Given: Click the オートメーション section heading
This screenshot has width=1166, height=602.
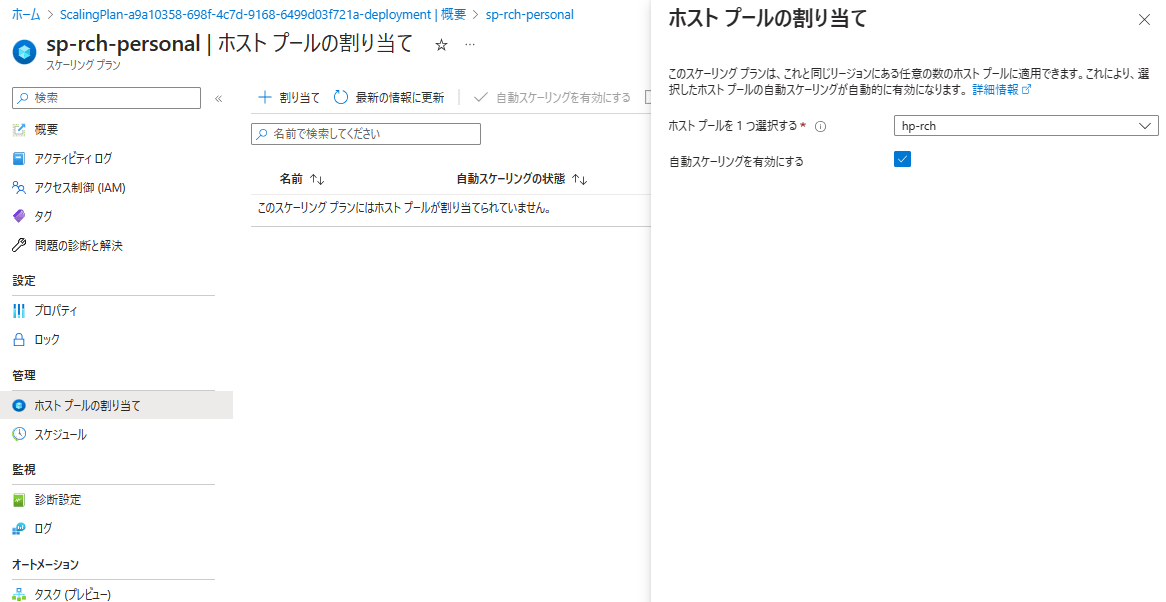Looking at the screenshot, I should (x=45, y=565).
